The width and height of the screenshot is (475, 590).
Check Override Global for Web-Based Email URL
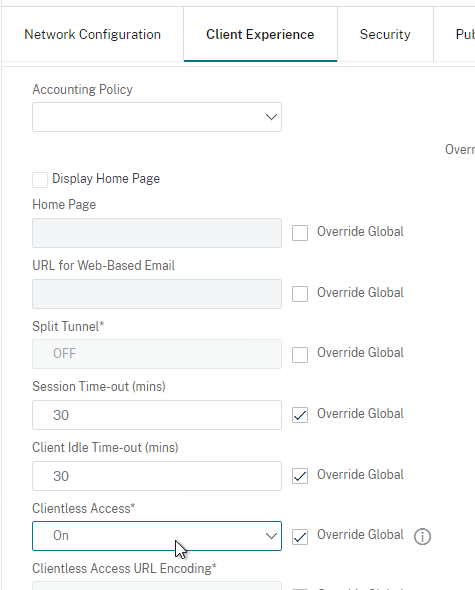pyautogui.click(x=300, y=293)
